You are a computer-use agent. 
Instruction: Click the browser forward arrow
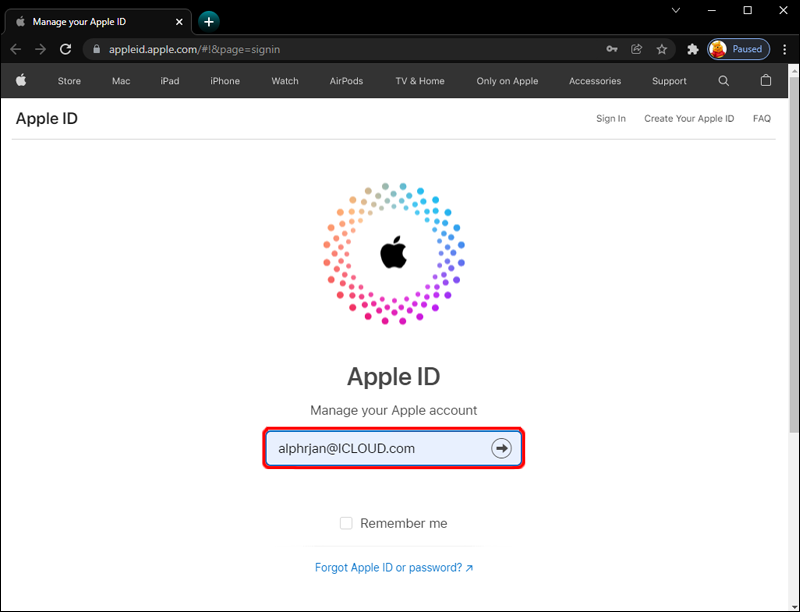(x=40, y=49)
